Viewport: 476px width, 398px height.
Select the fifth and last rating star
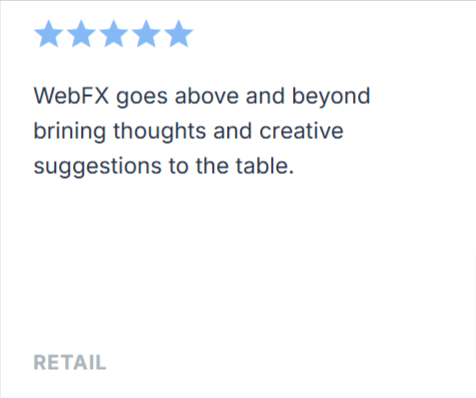(179, 34)
